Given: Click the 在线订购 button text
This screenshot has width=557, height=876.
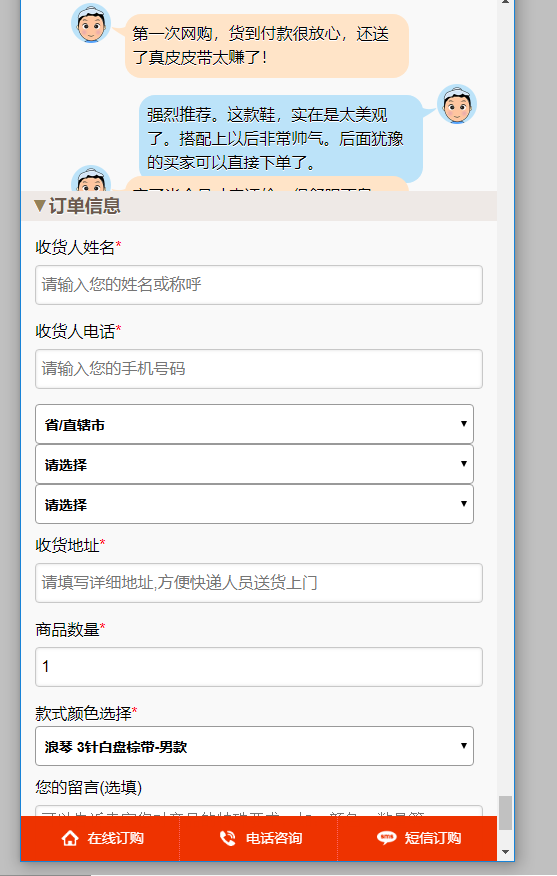Looking at the screenshot, I should (x=116, y=838).
